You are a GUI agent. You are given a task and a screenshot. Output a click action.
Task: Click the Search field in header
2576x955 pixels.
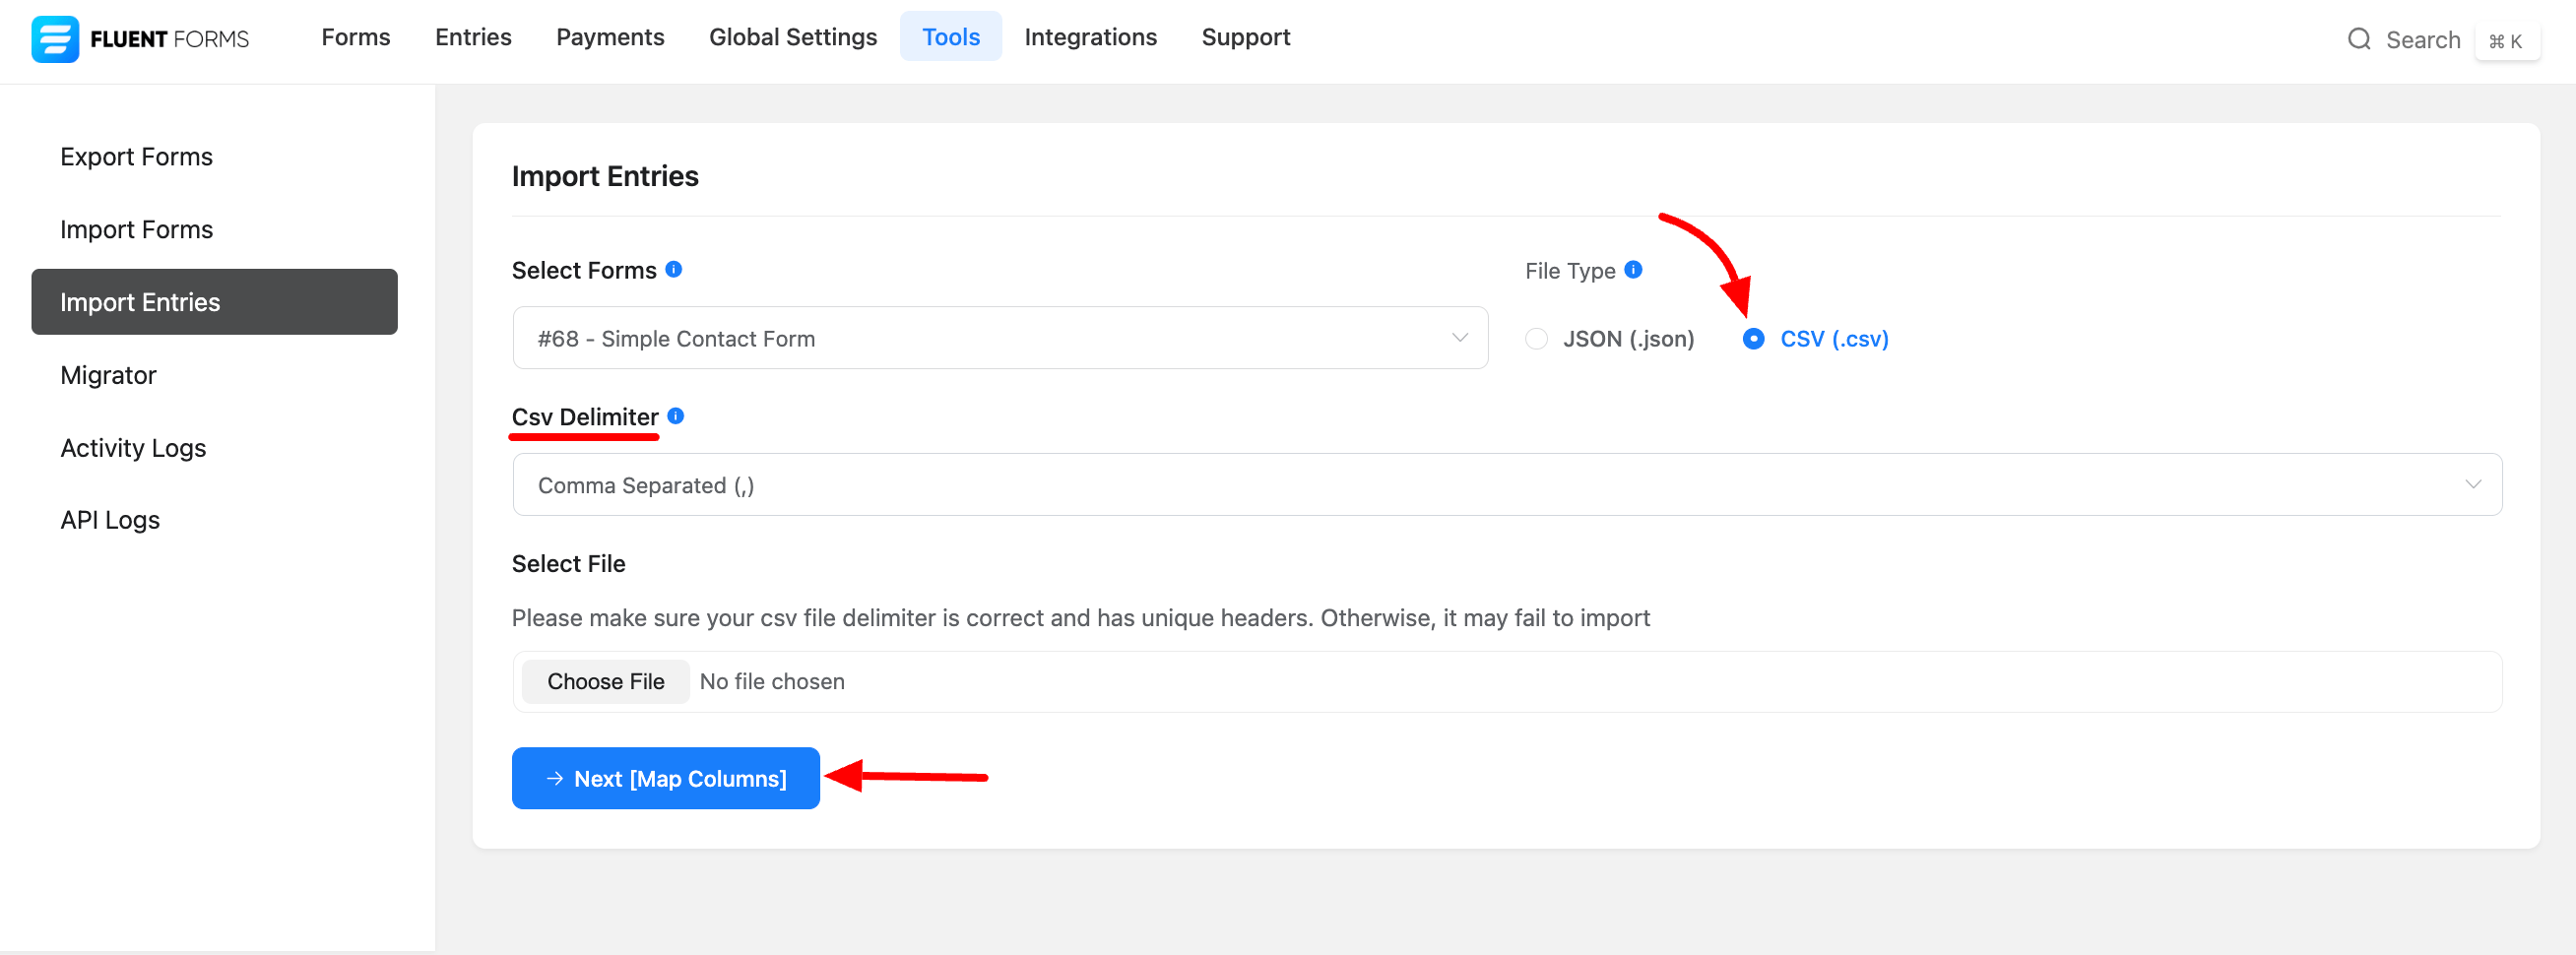click(x=2421, y=40)
